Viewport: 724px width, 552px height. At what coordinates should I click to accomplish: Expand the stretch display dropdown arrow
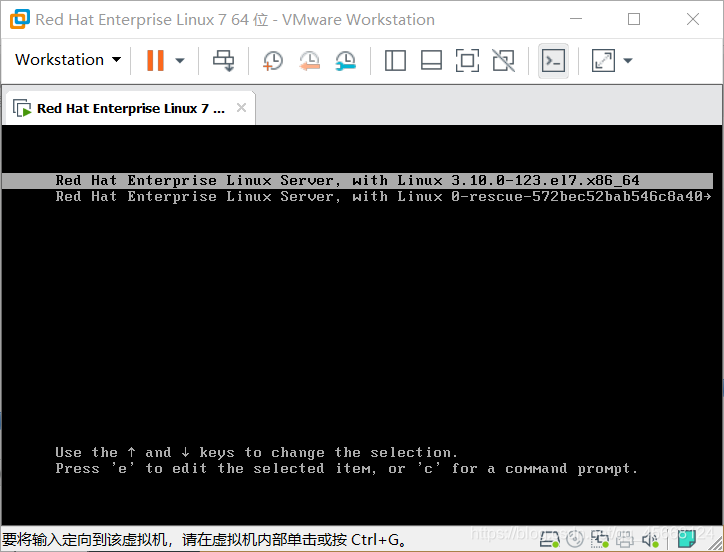point(628,61)
